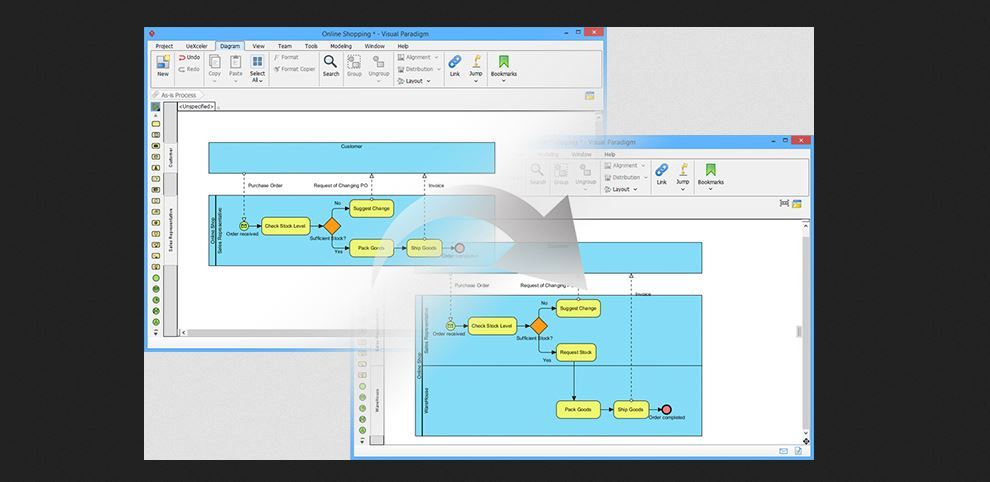Image resolution: width=990 pixels, height=482 pixels.
Task: Click Format Copier tool in the ribbon
Action: pyautogui.click(x=296, y=69)
